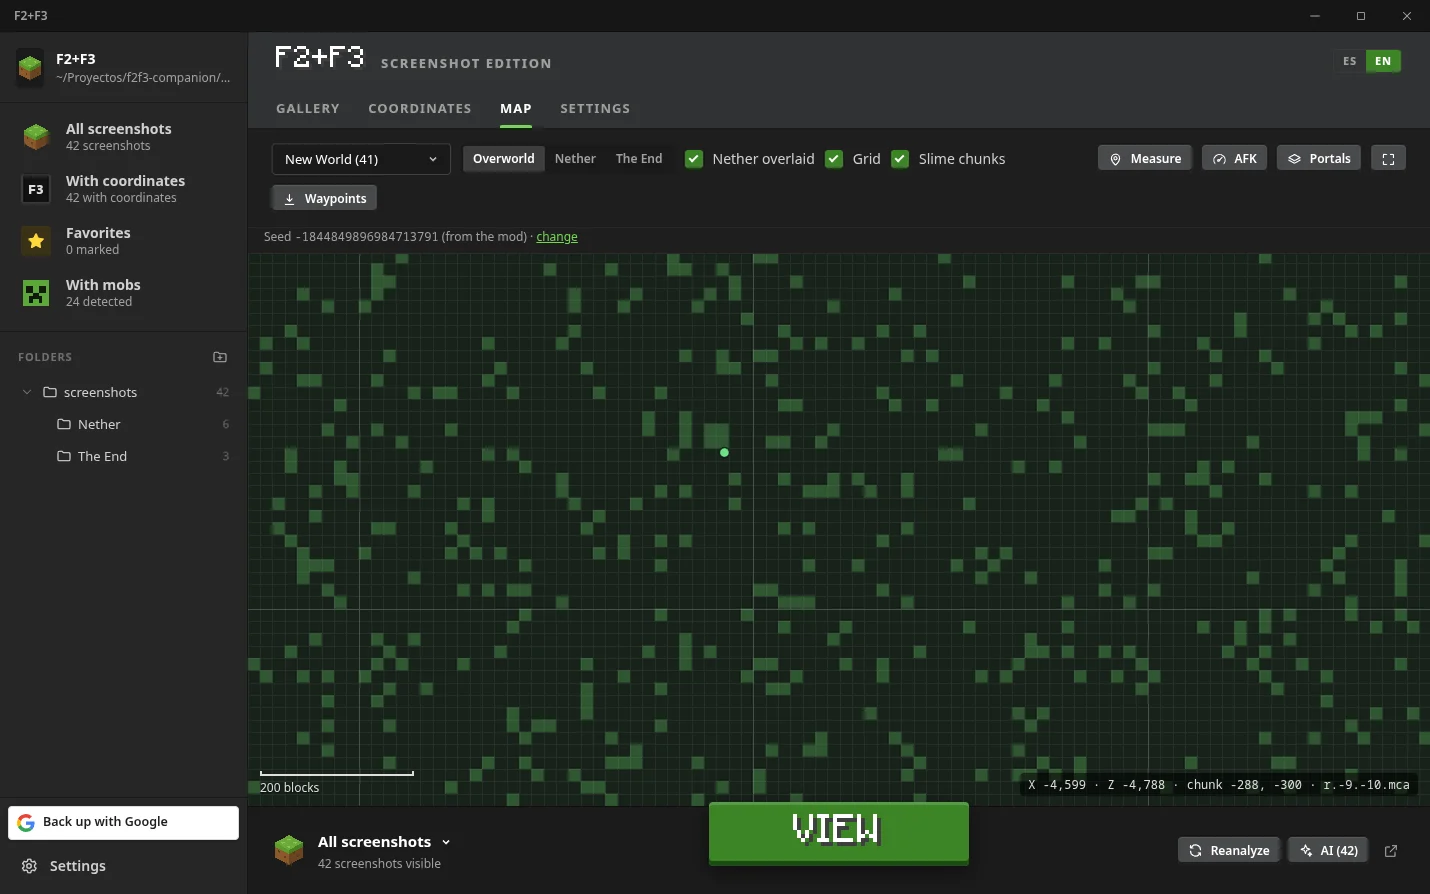
Task: Click the F2+F3 grass block project icon
Action: pyautogui.click(x=30, y=68)
